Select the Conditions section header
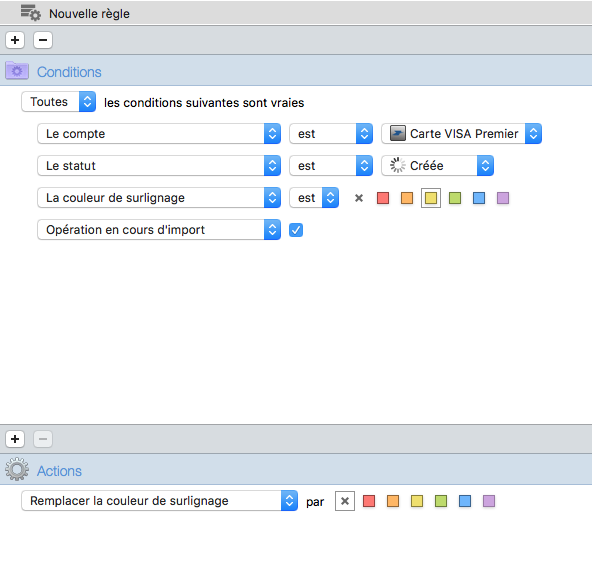This screenshot has width=592, height=581. pyautogui.click(x=69, y=72)
